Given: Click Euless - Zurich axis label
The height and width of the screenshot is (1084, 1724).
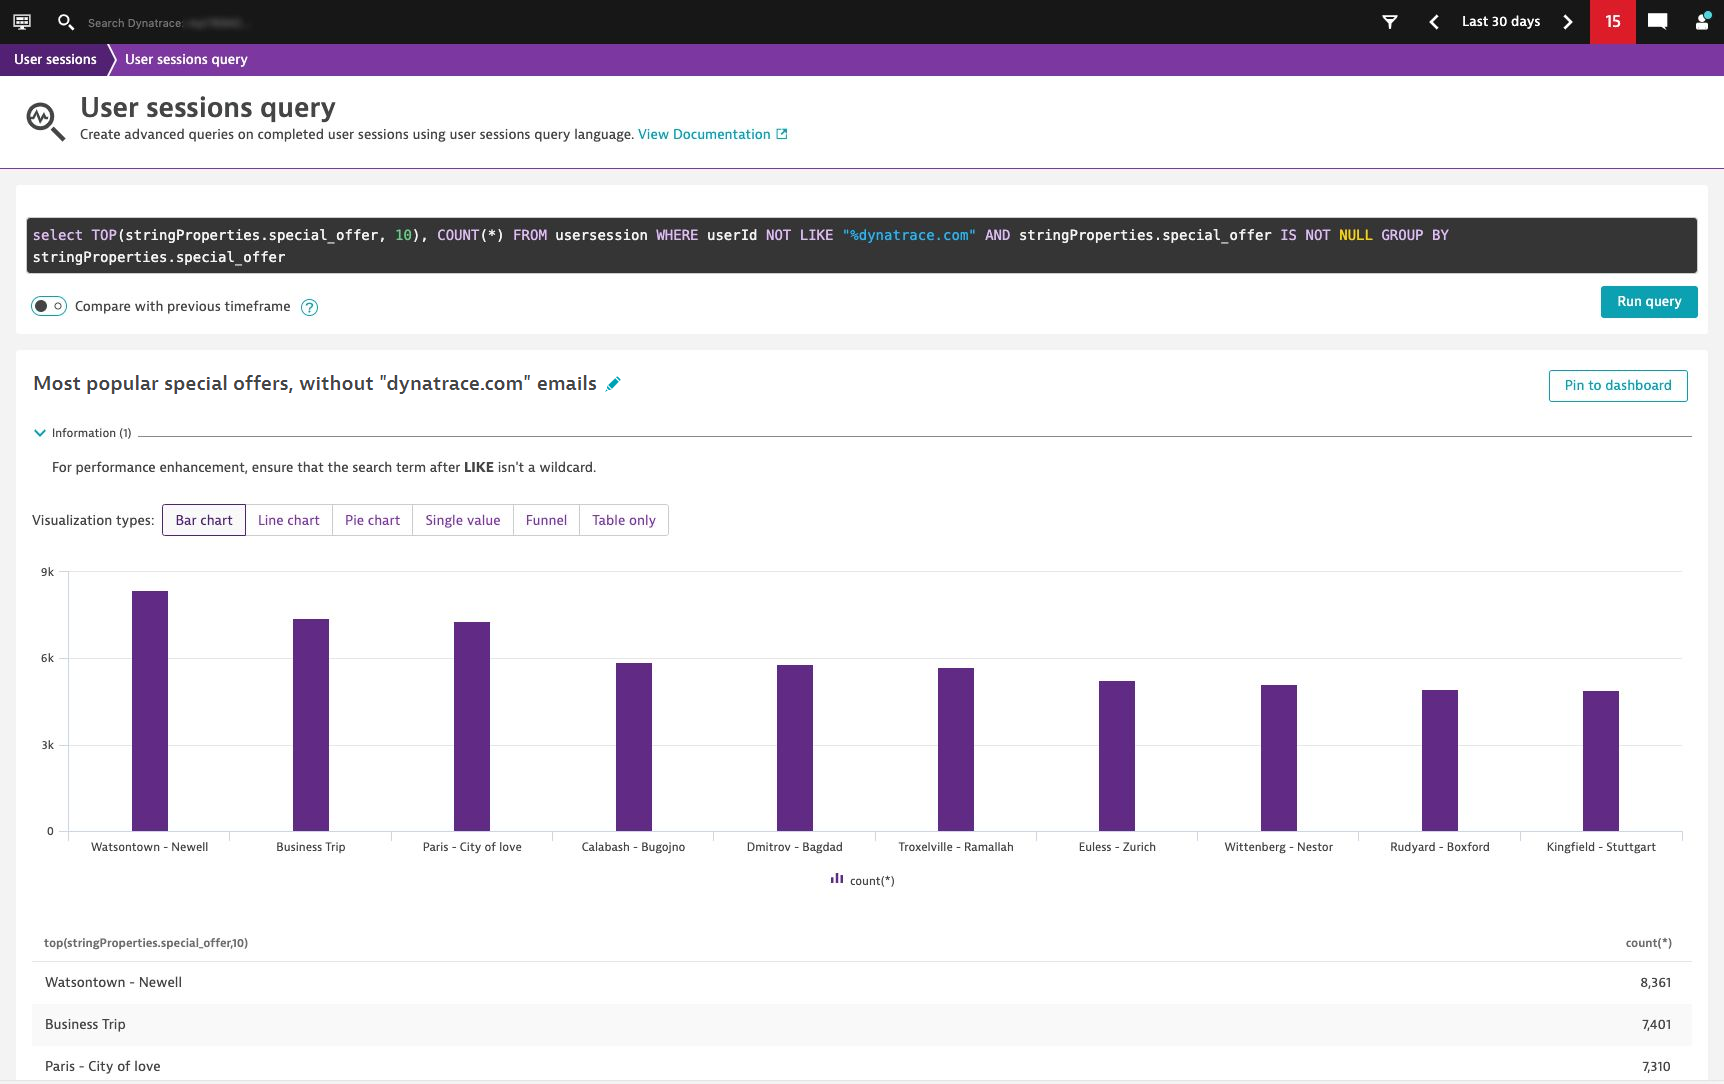Looking at the screenshot, I should click(1117, 847).
